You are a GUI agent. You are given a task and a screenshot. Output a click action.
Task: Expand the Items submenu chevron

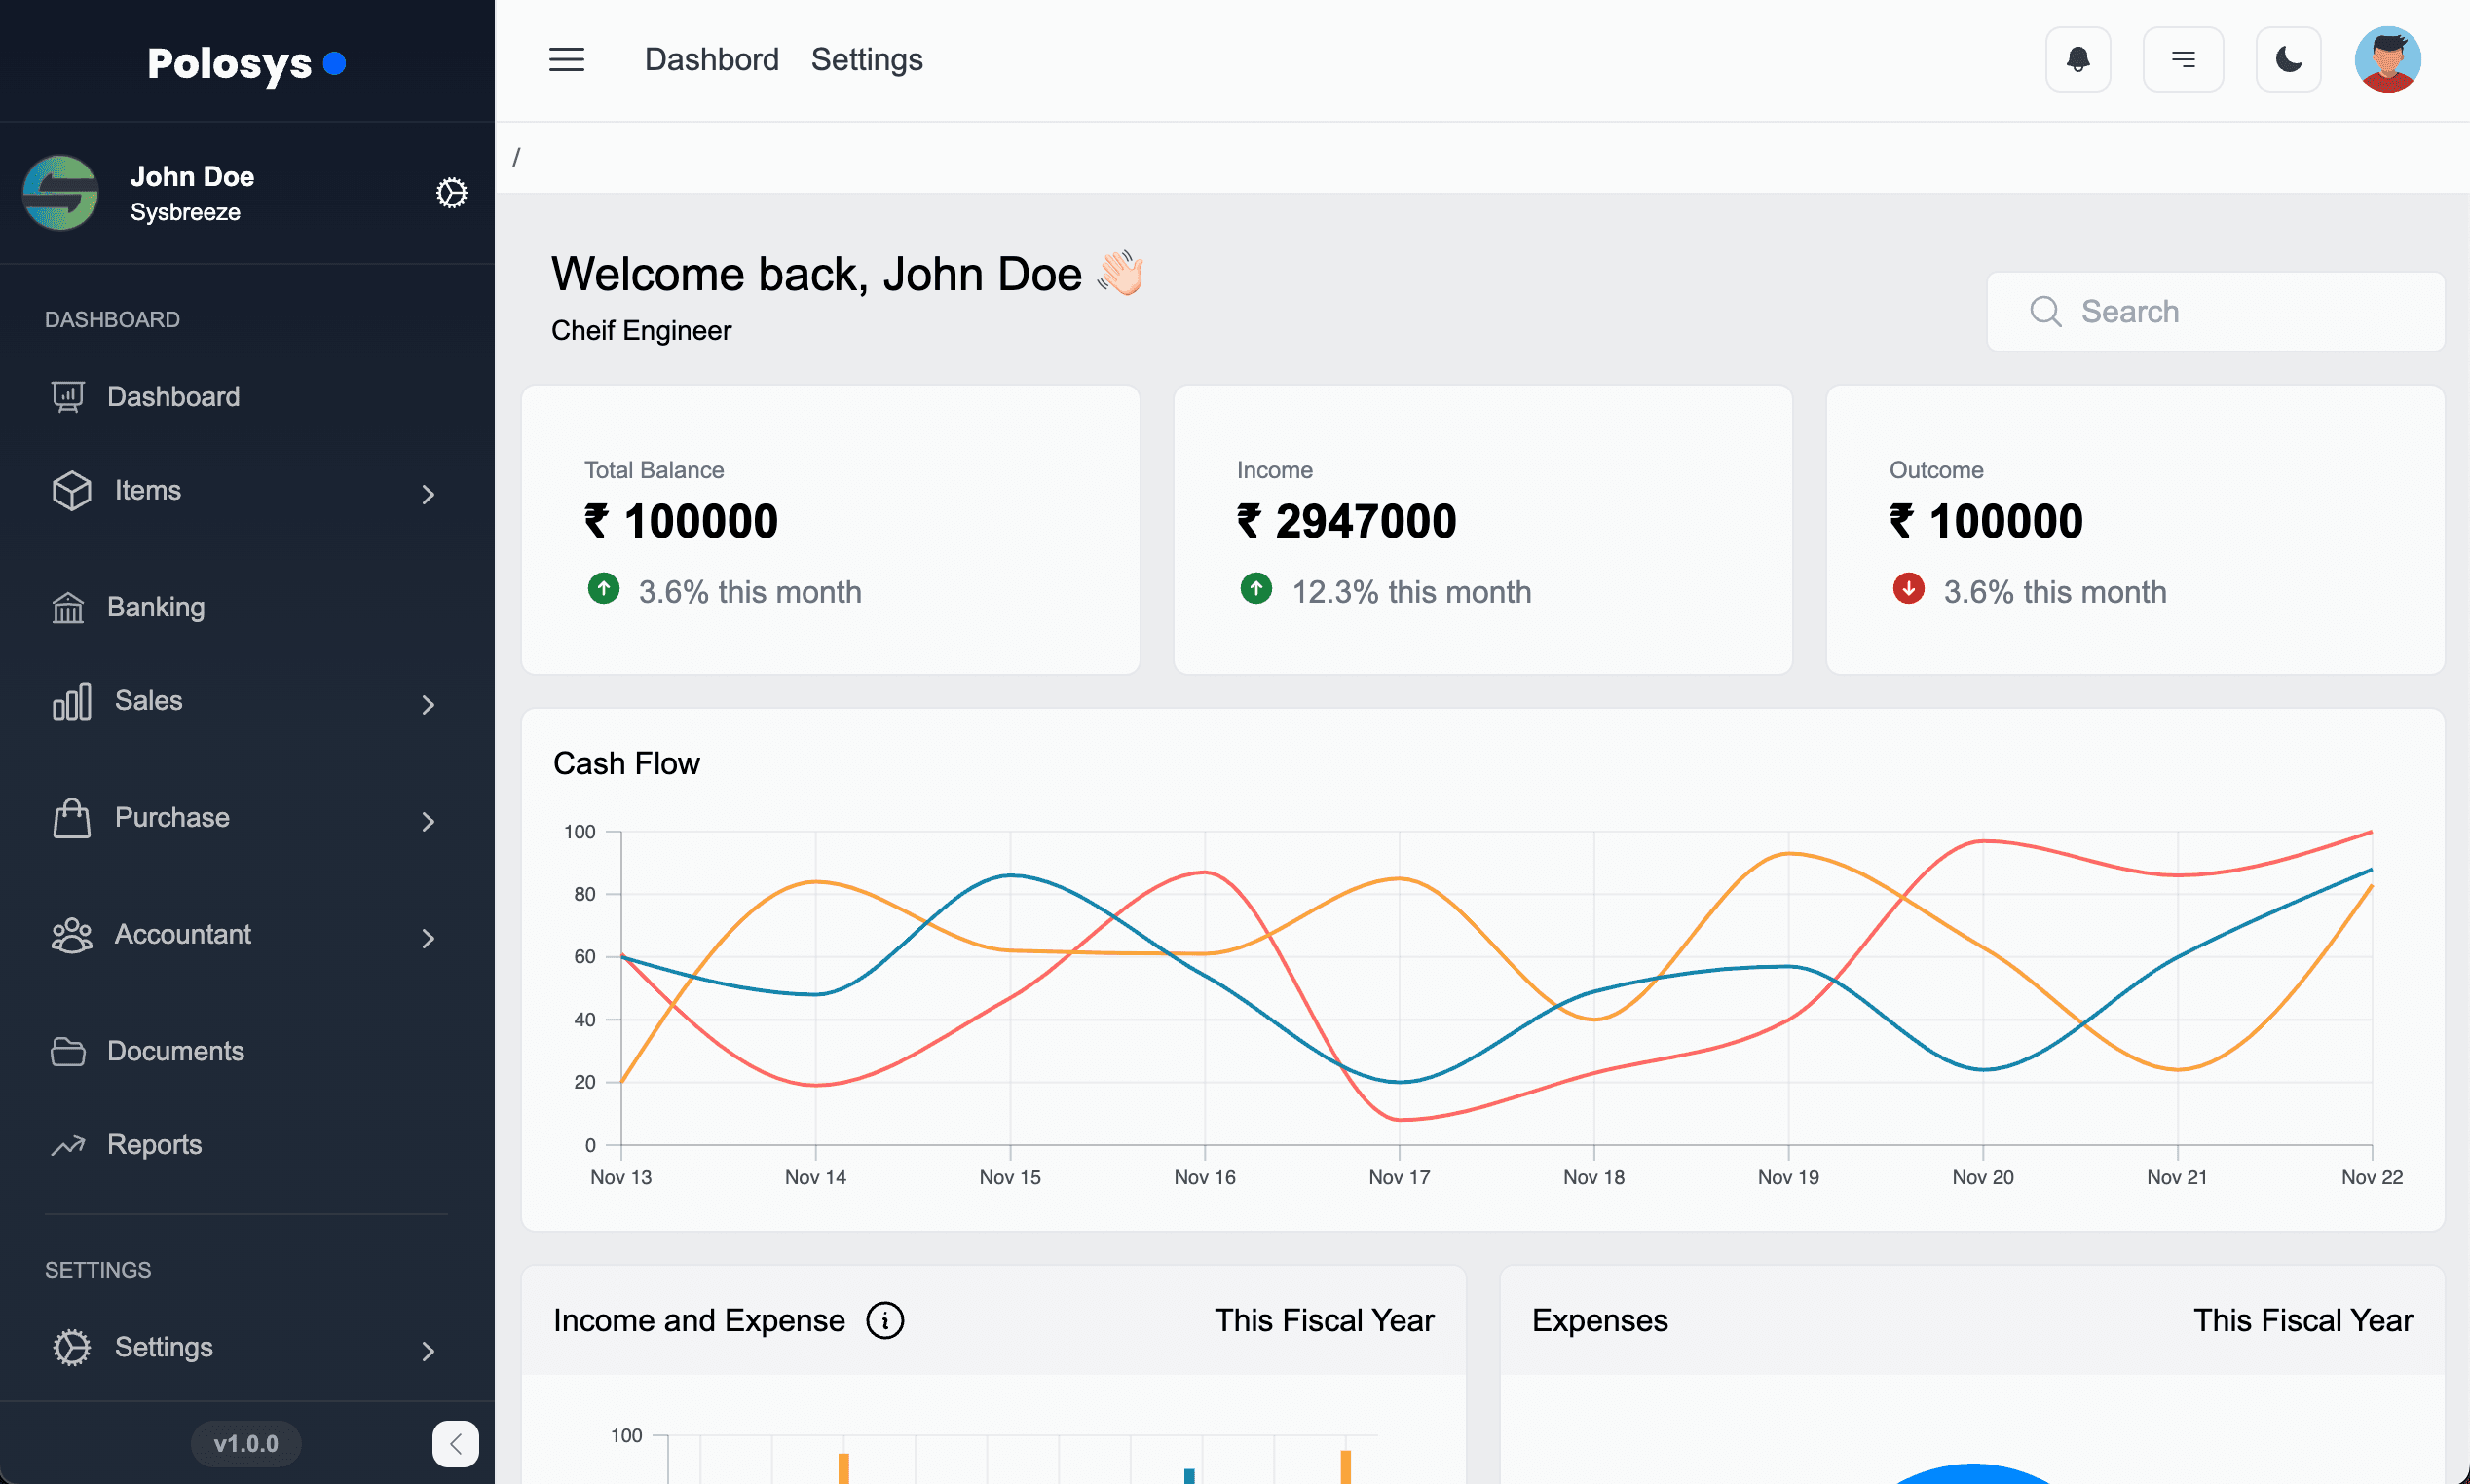coord(428,494)
